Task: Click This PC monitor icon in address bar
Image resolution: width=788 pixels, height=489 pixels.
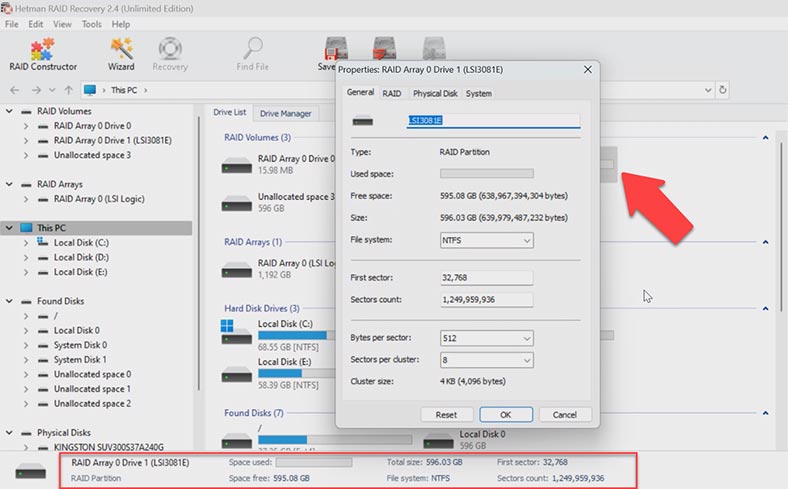Action: [90, 90]
